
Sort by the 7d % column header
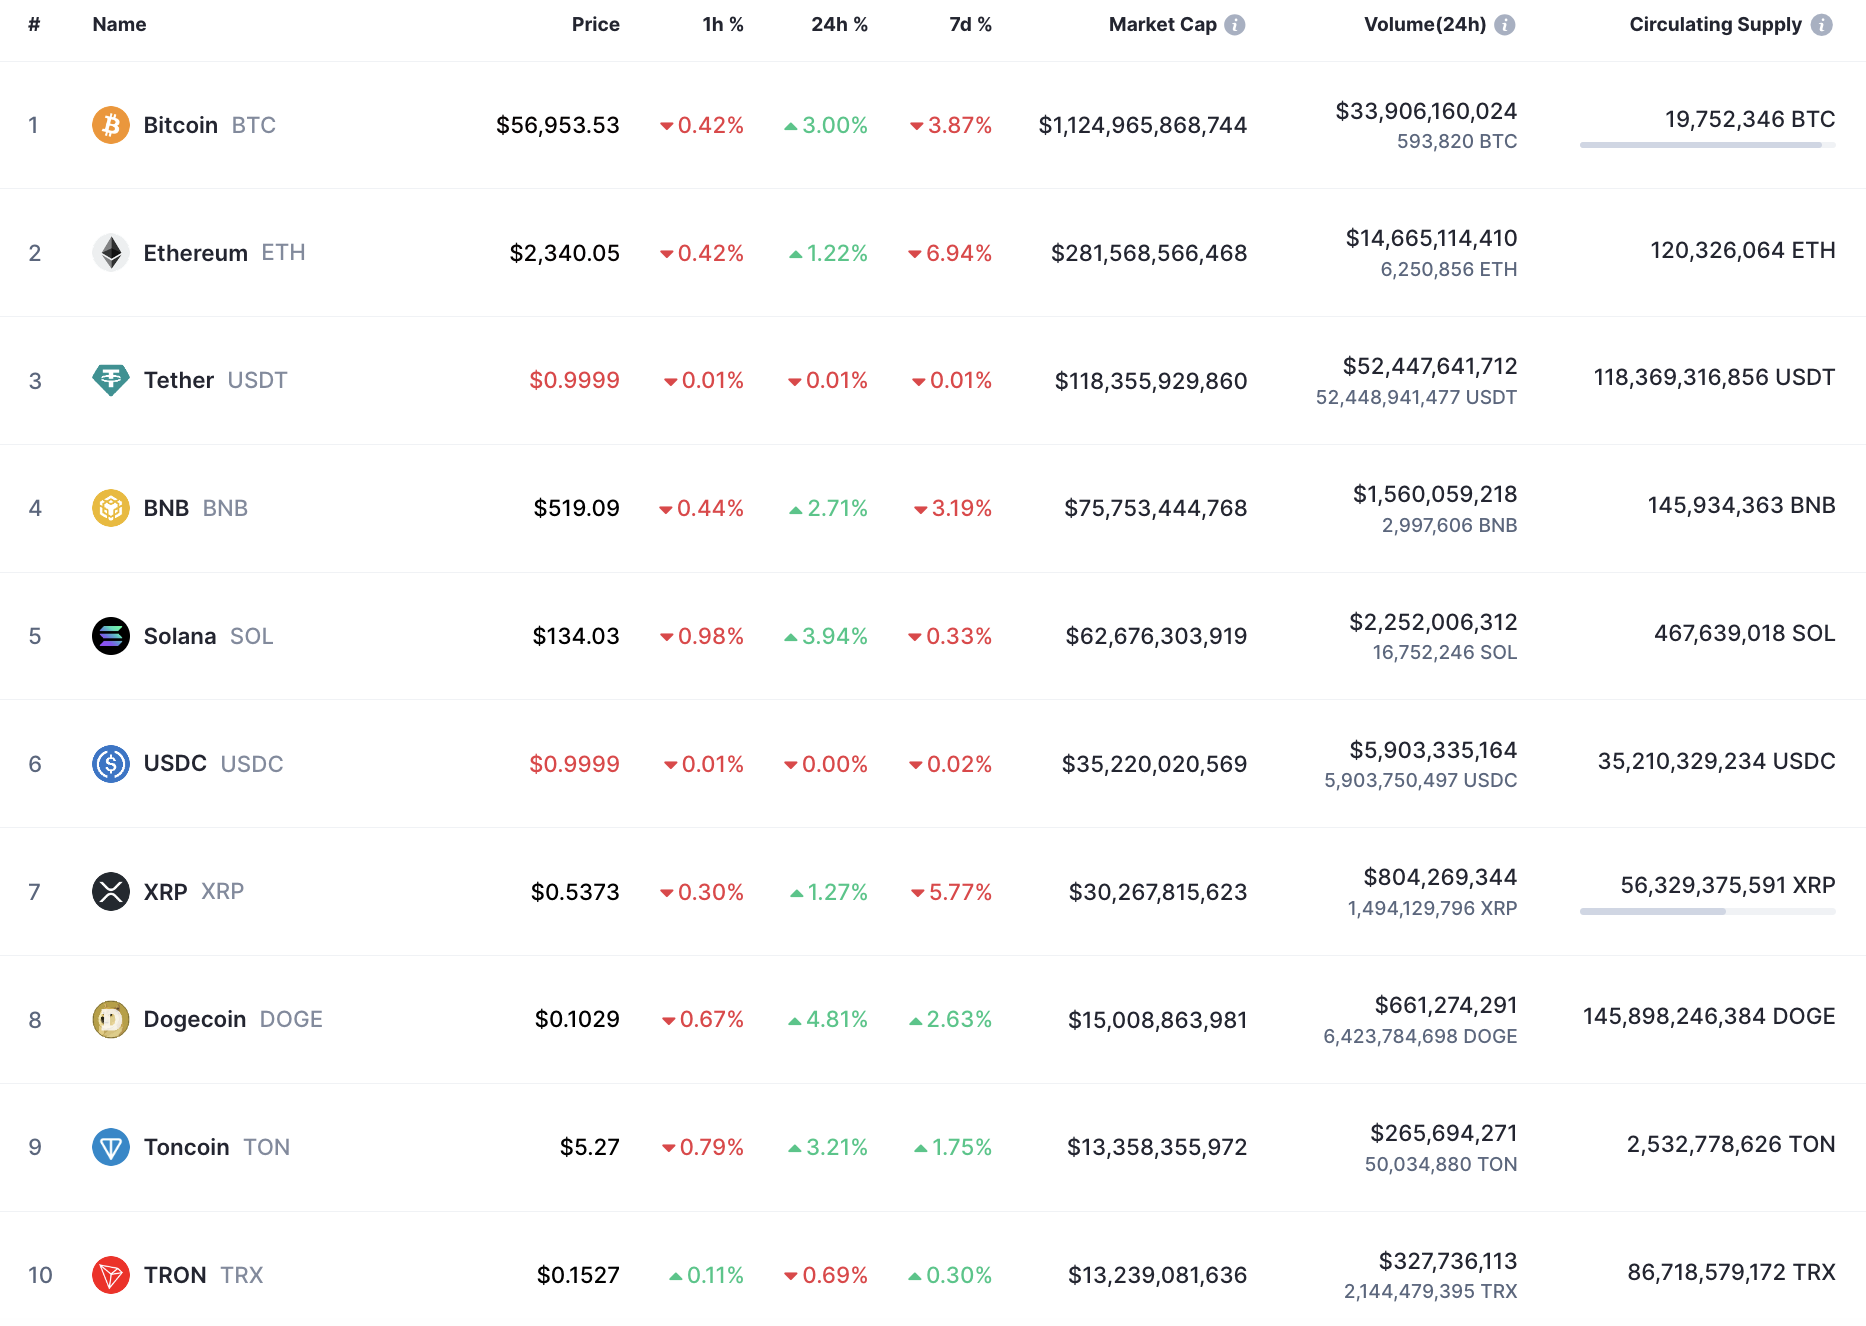pyautogui.click(x=970, y=25)
